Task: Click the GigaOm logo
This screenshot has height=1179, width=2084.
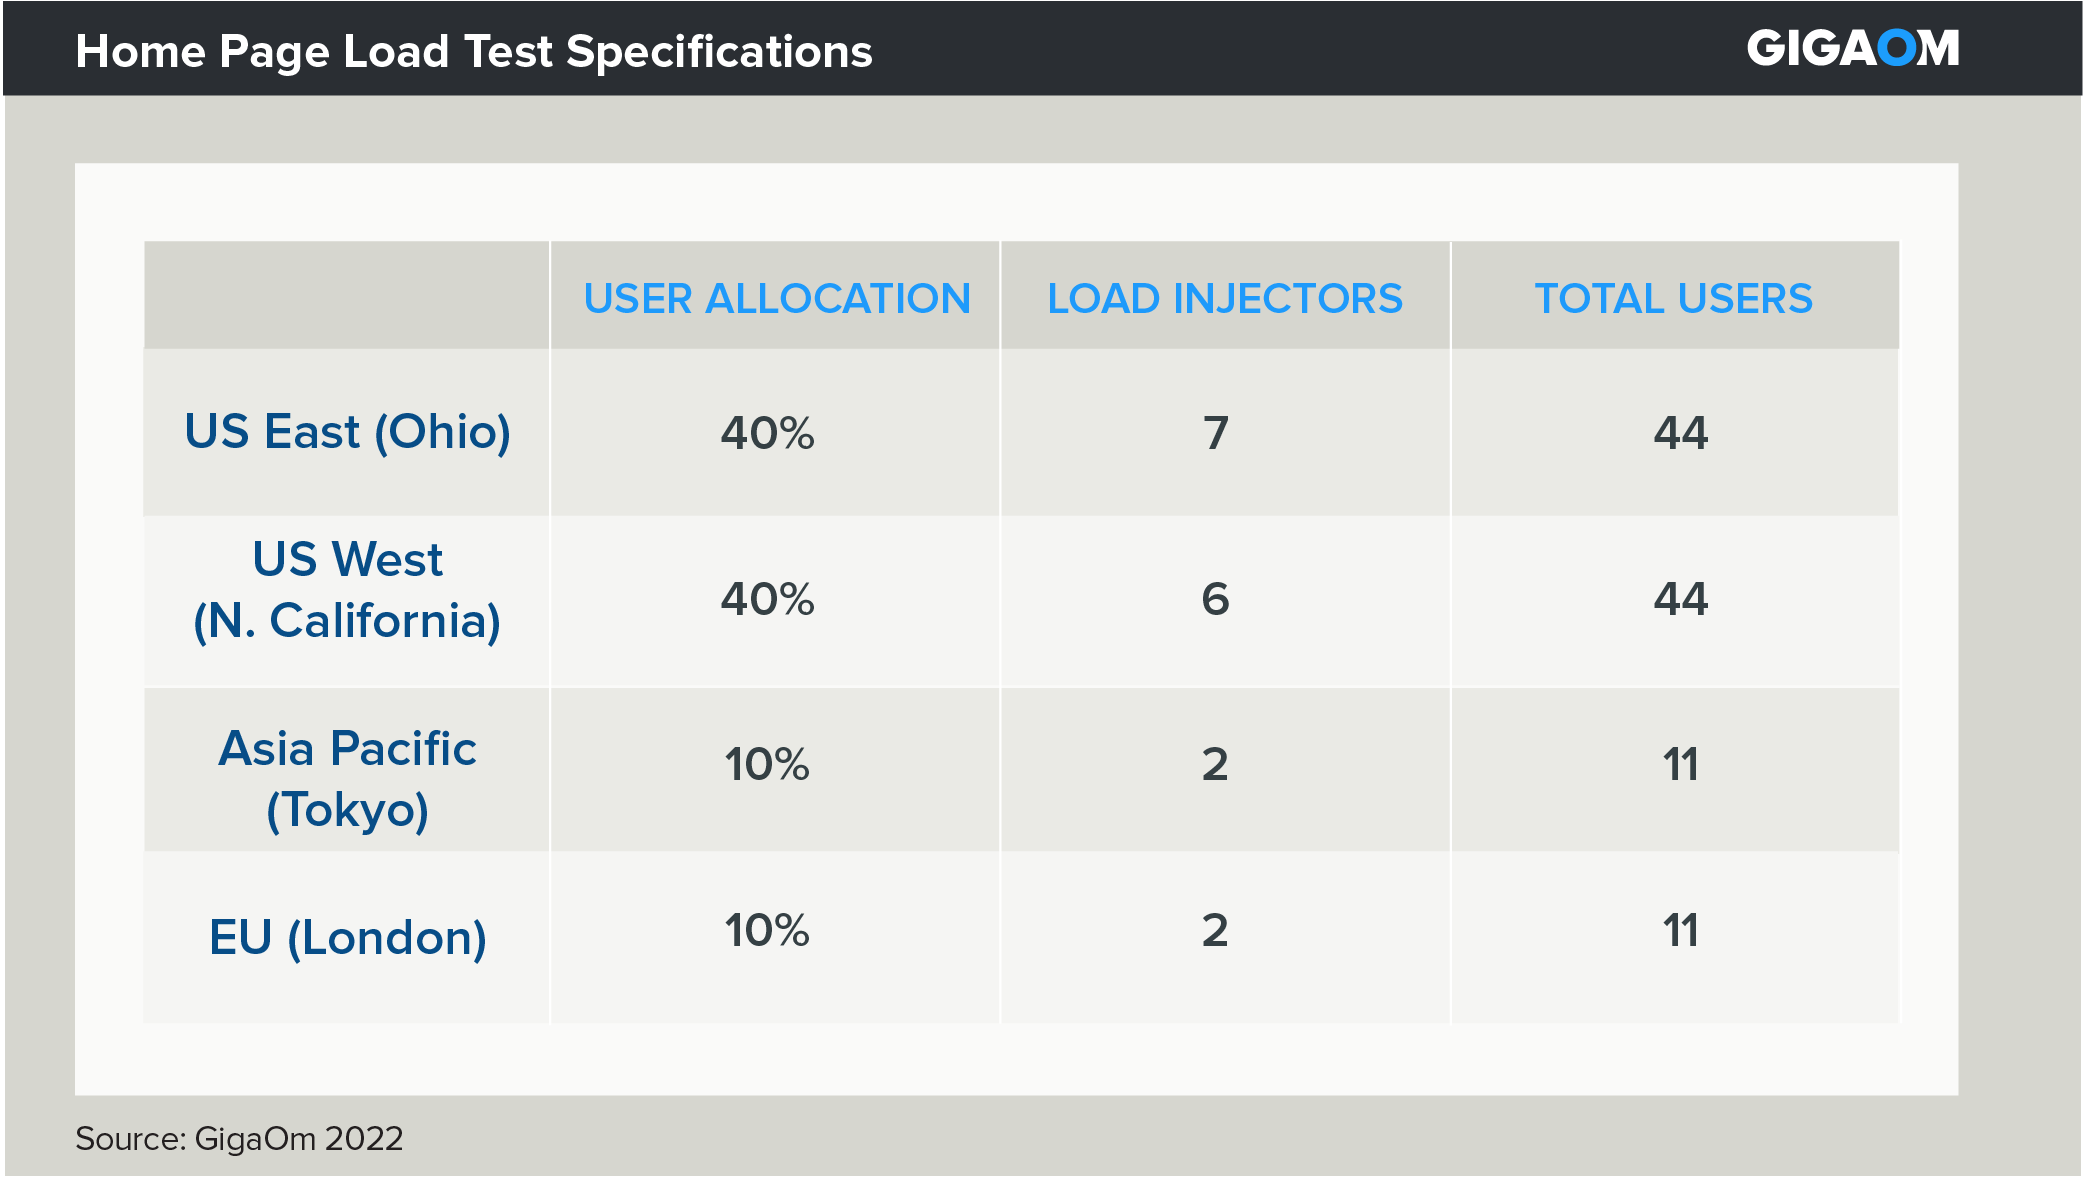Action: tap(1852, 49)
